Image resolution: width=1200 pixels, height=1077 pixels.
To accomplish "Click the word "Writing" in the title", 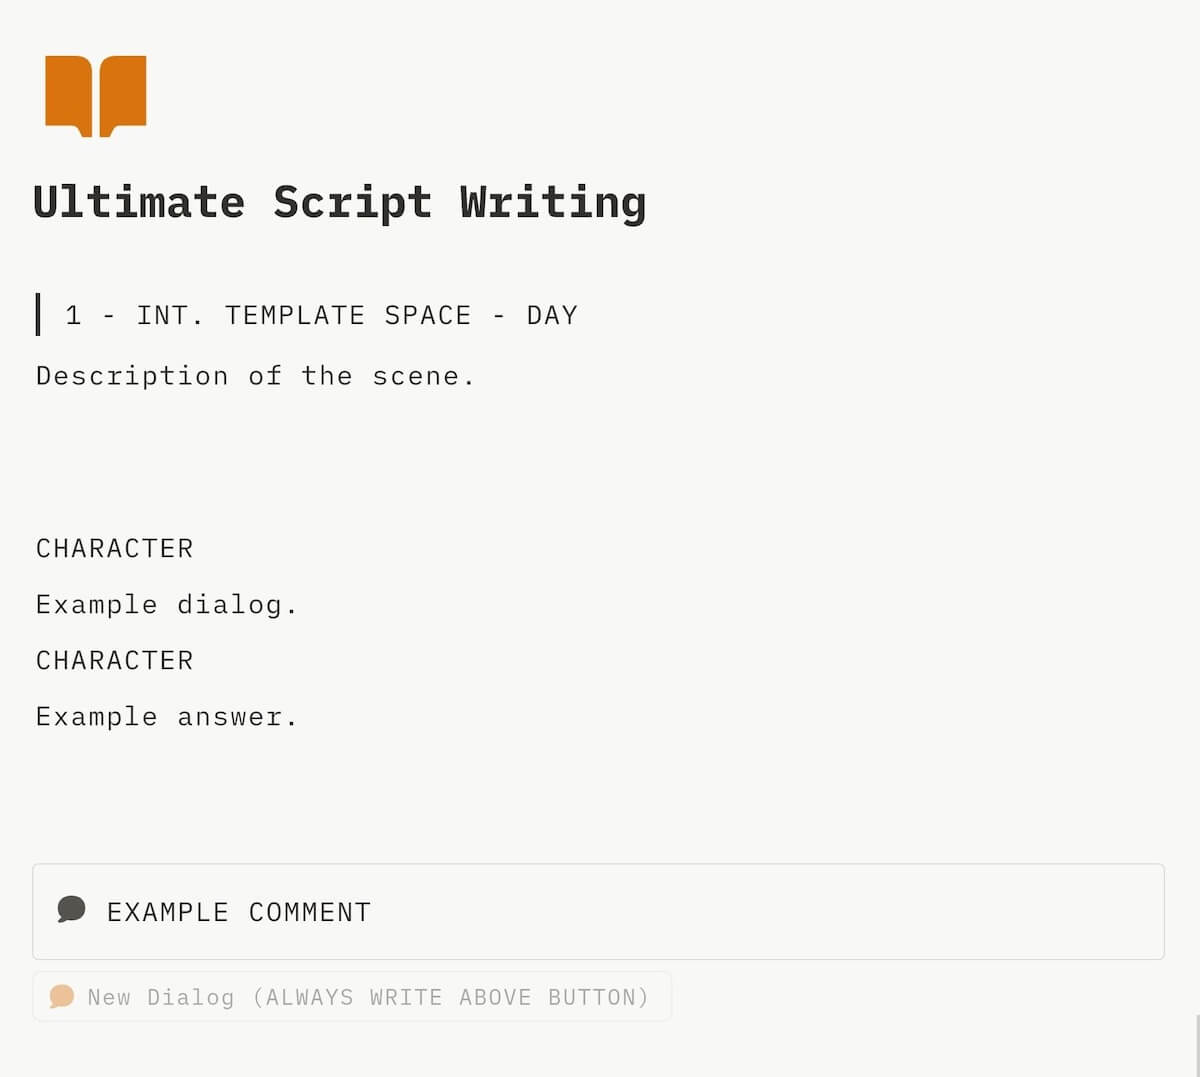I will (x=553, y=202).
